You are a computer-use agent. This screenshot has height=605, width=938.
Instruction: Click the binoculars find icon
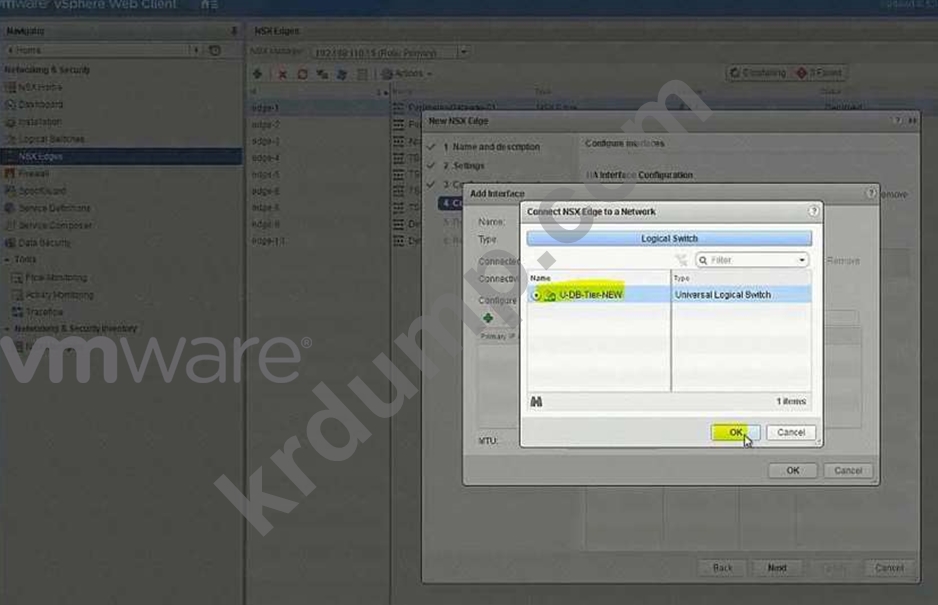[x=536, y=402]
